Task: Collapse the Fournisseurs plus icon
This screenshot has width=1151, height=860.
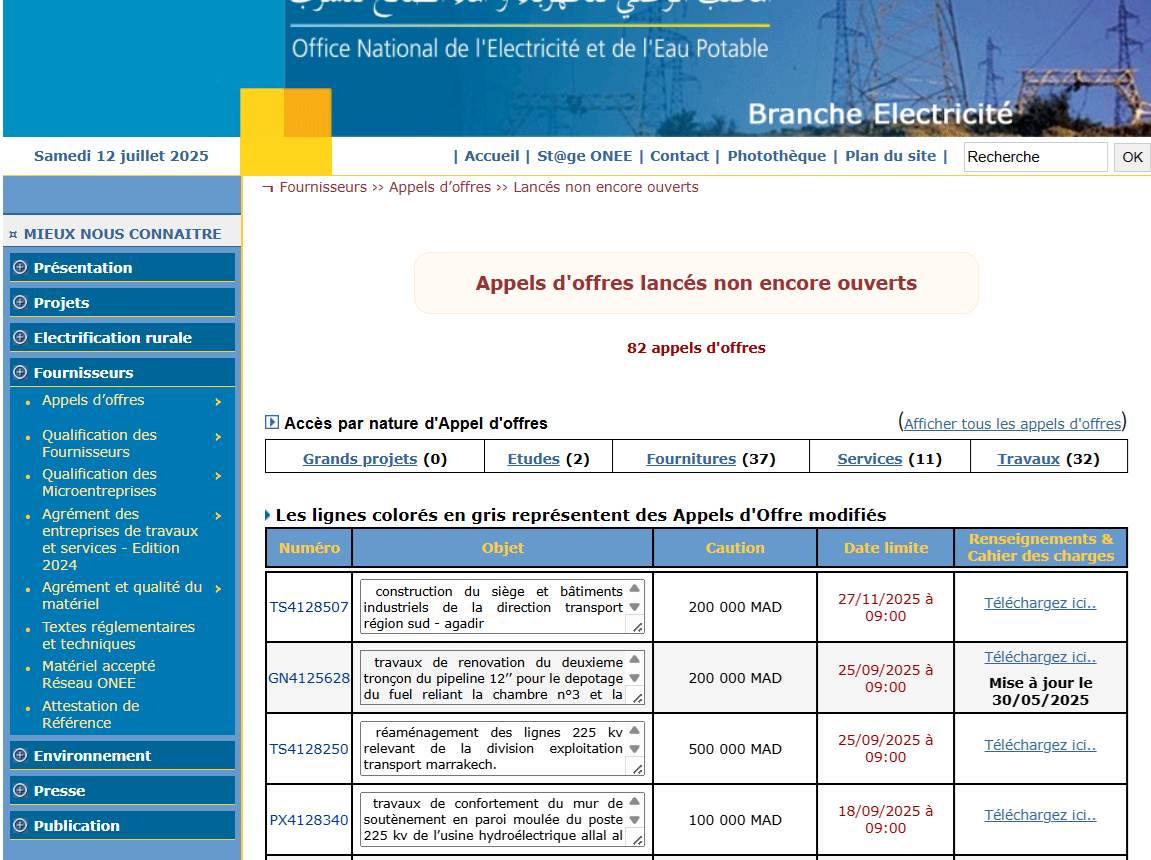Action: [21, 372]
